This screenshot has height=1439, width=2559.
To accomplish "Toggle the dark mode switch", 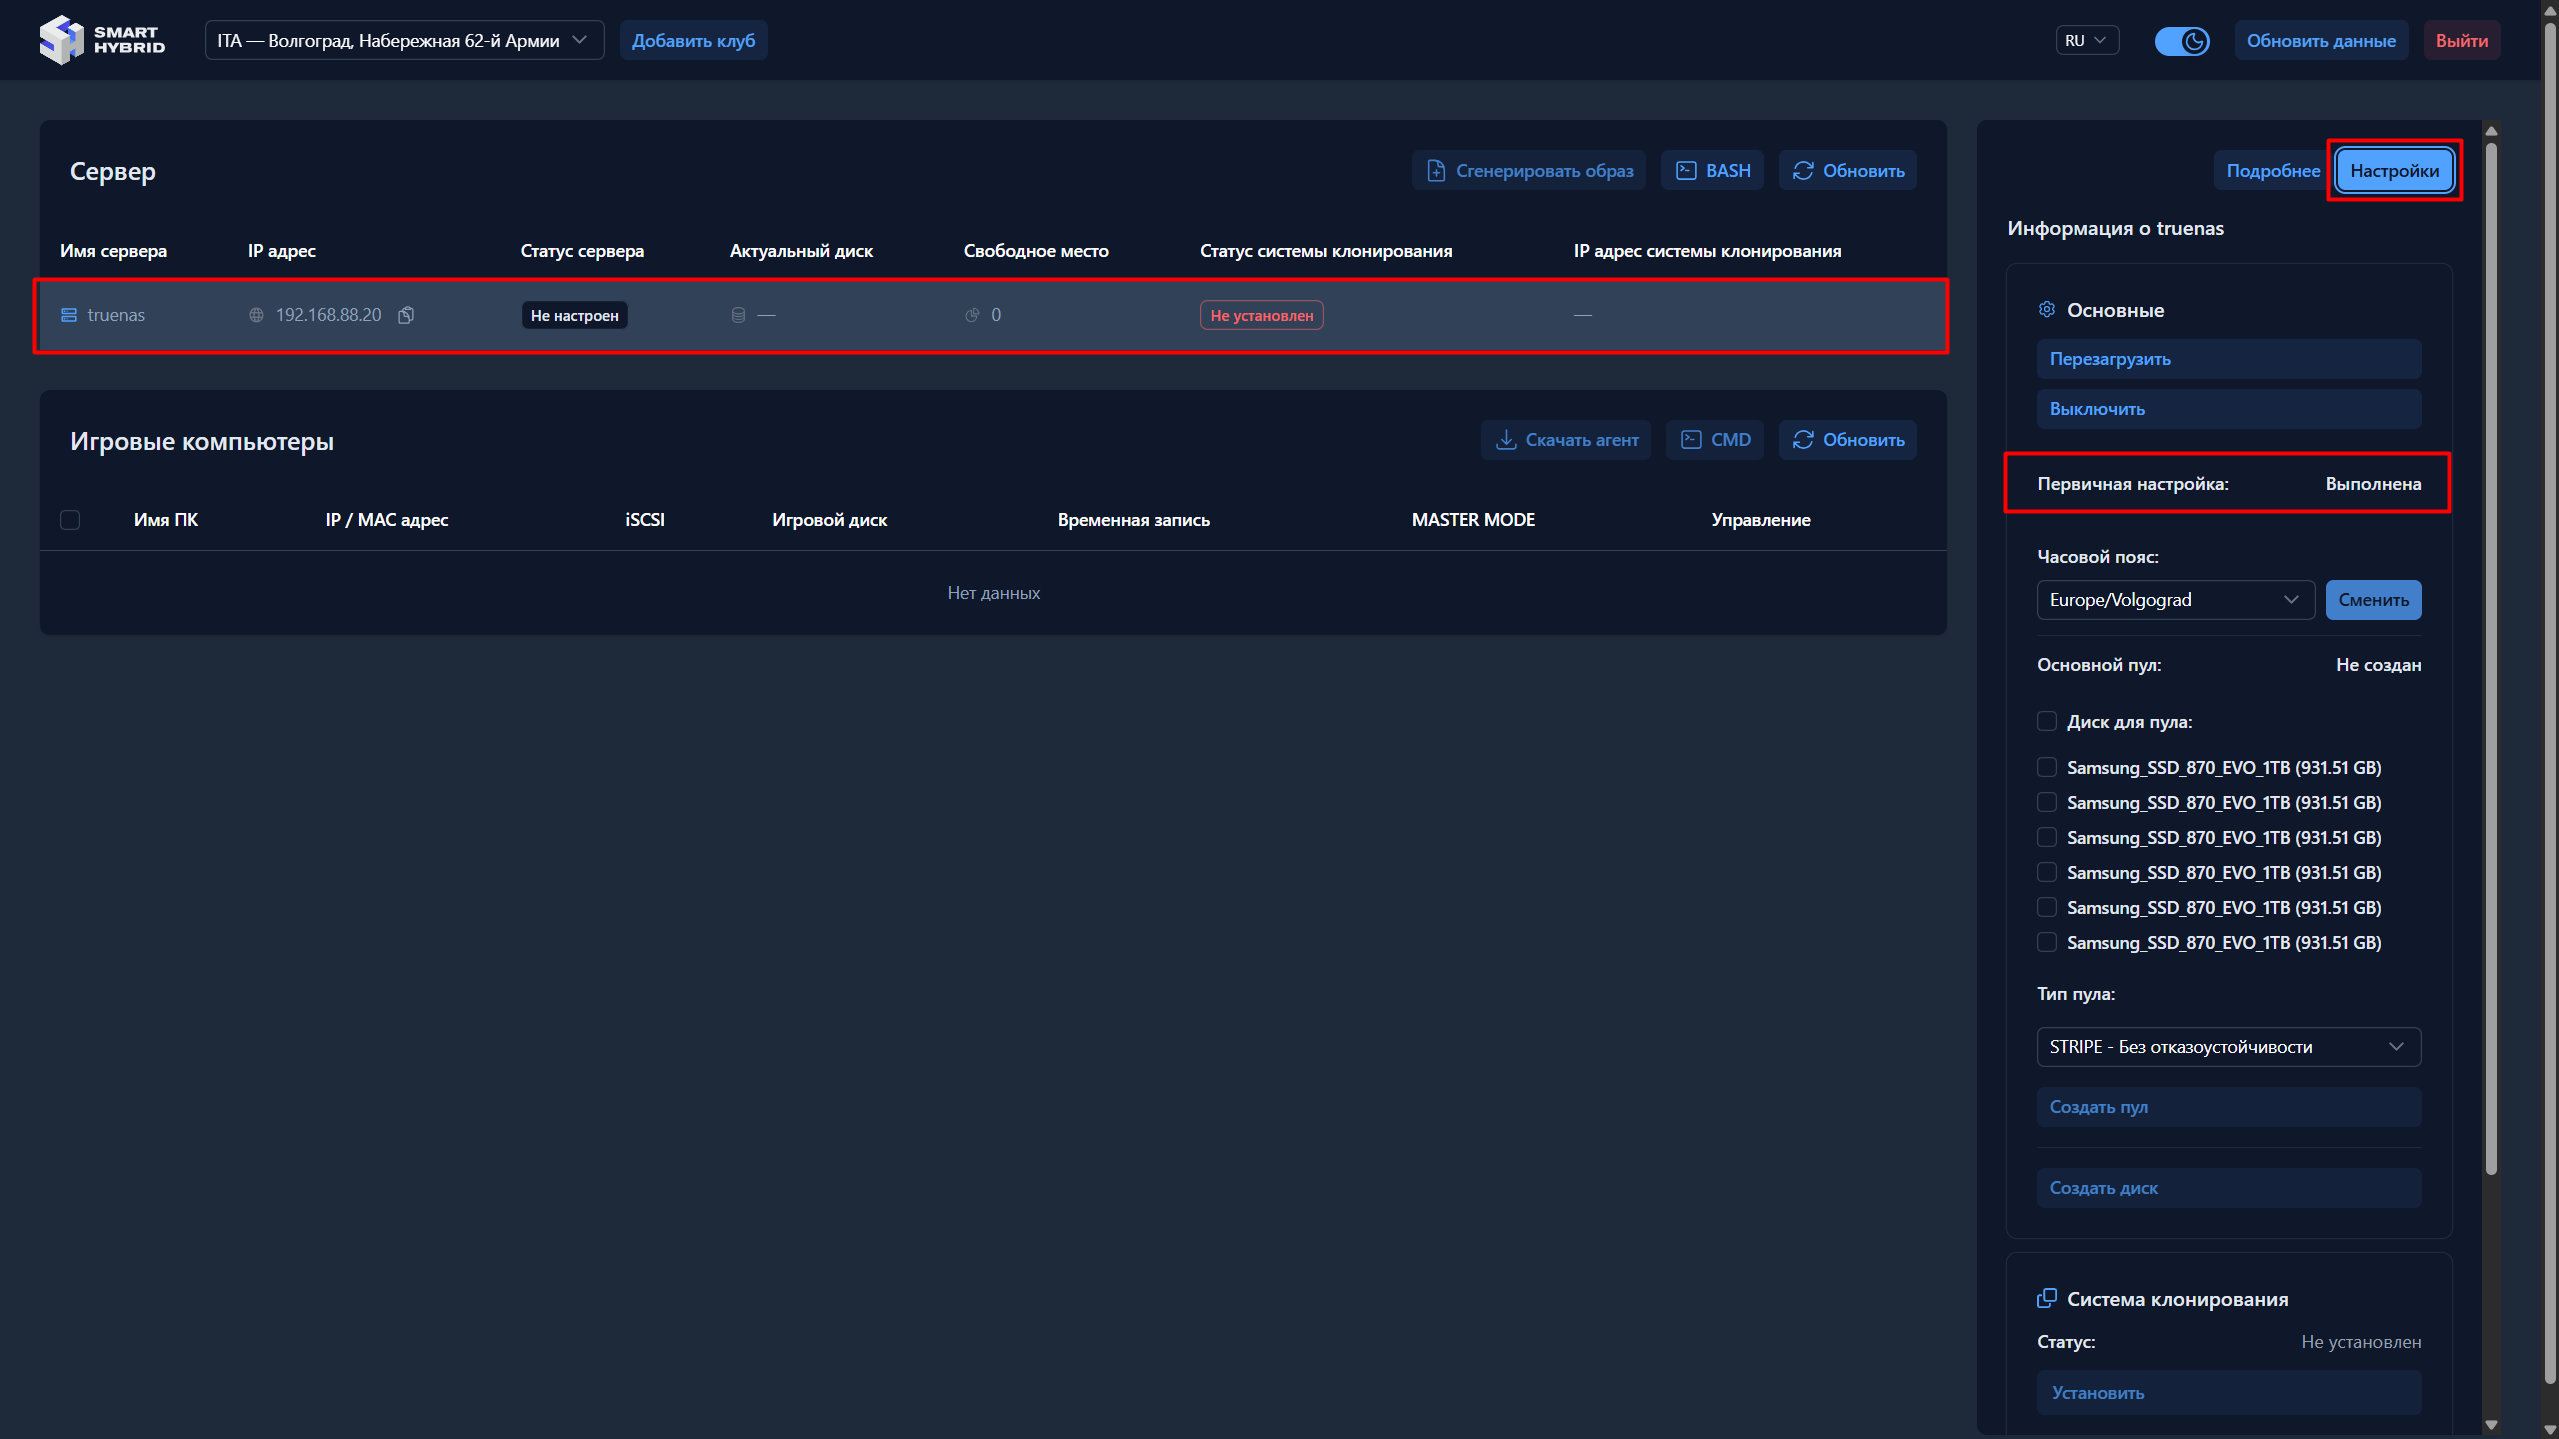I will [2181, 41].
